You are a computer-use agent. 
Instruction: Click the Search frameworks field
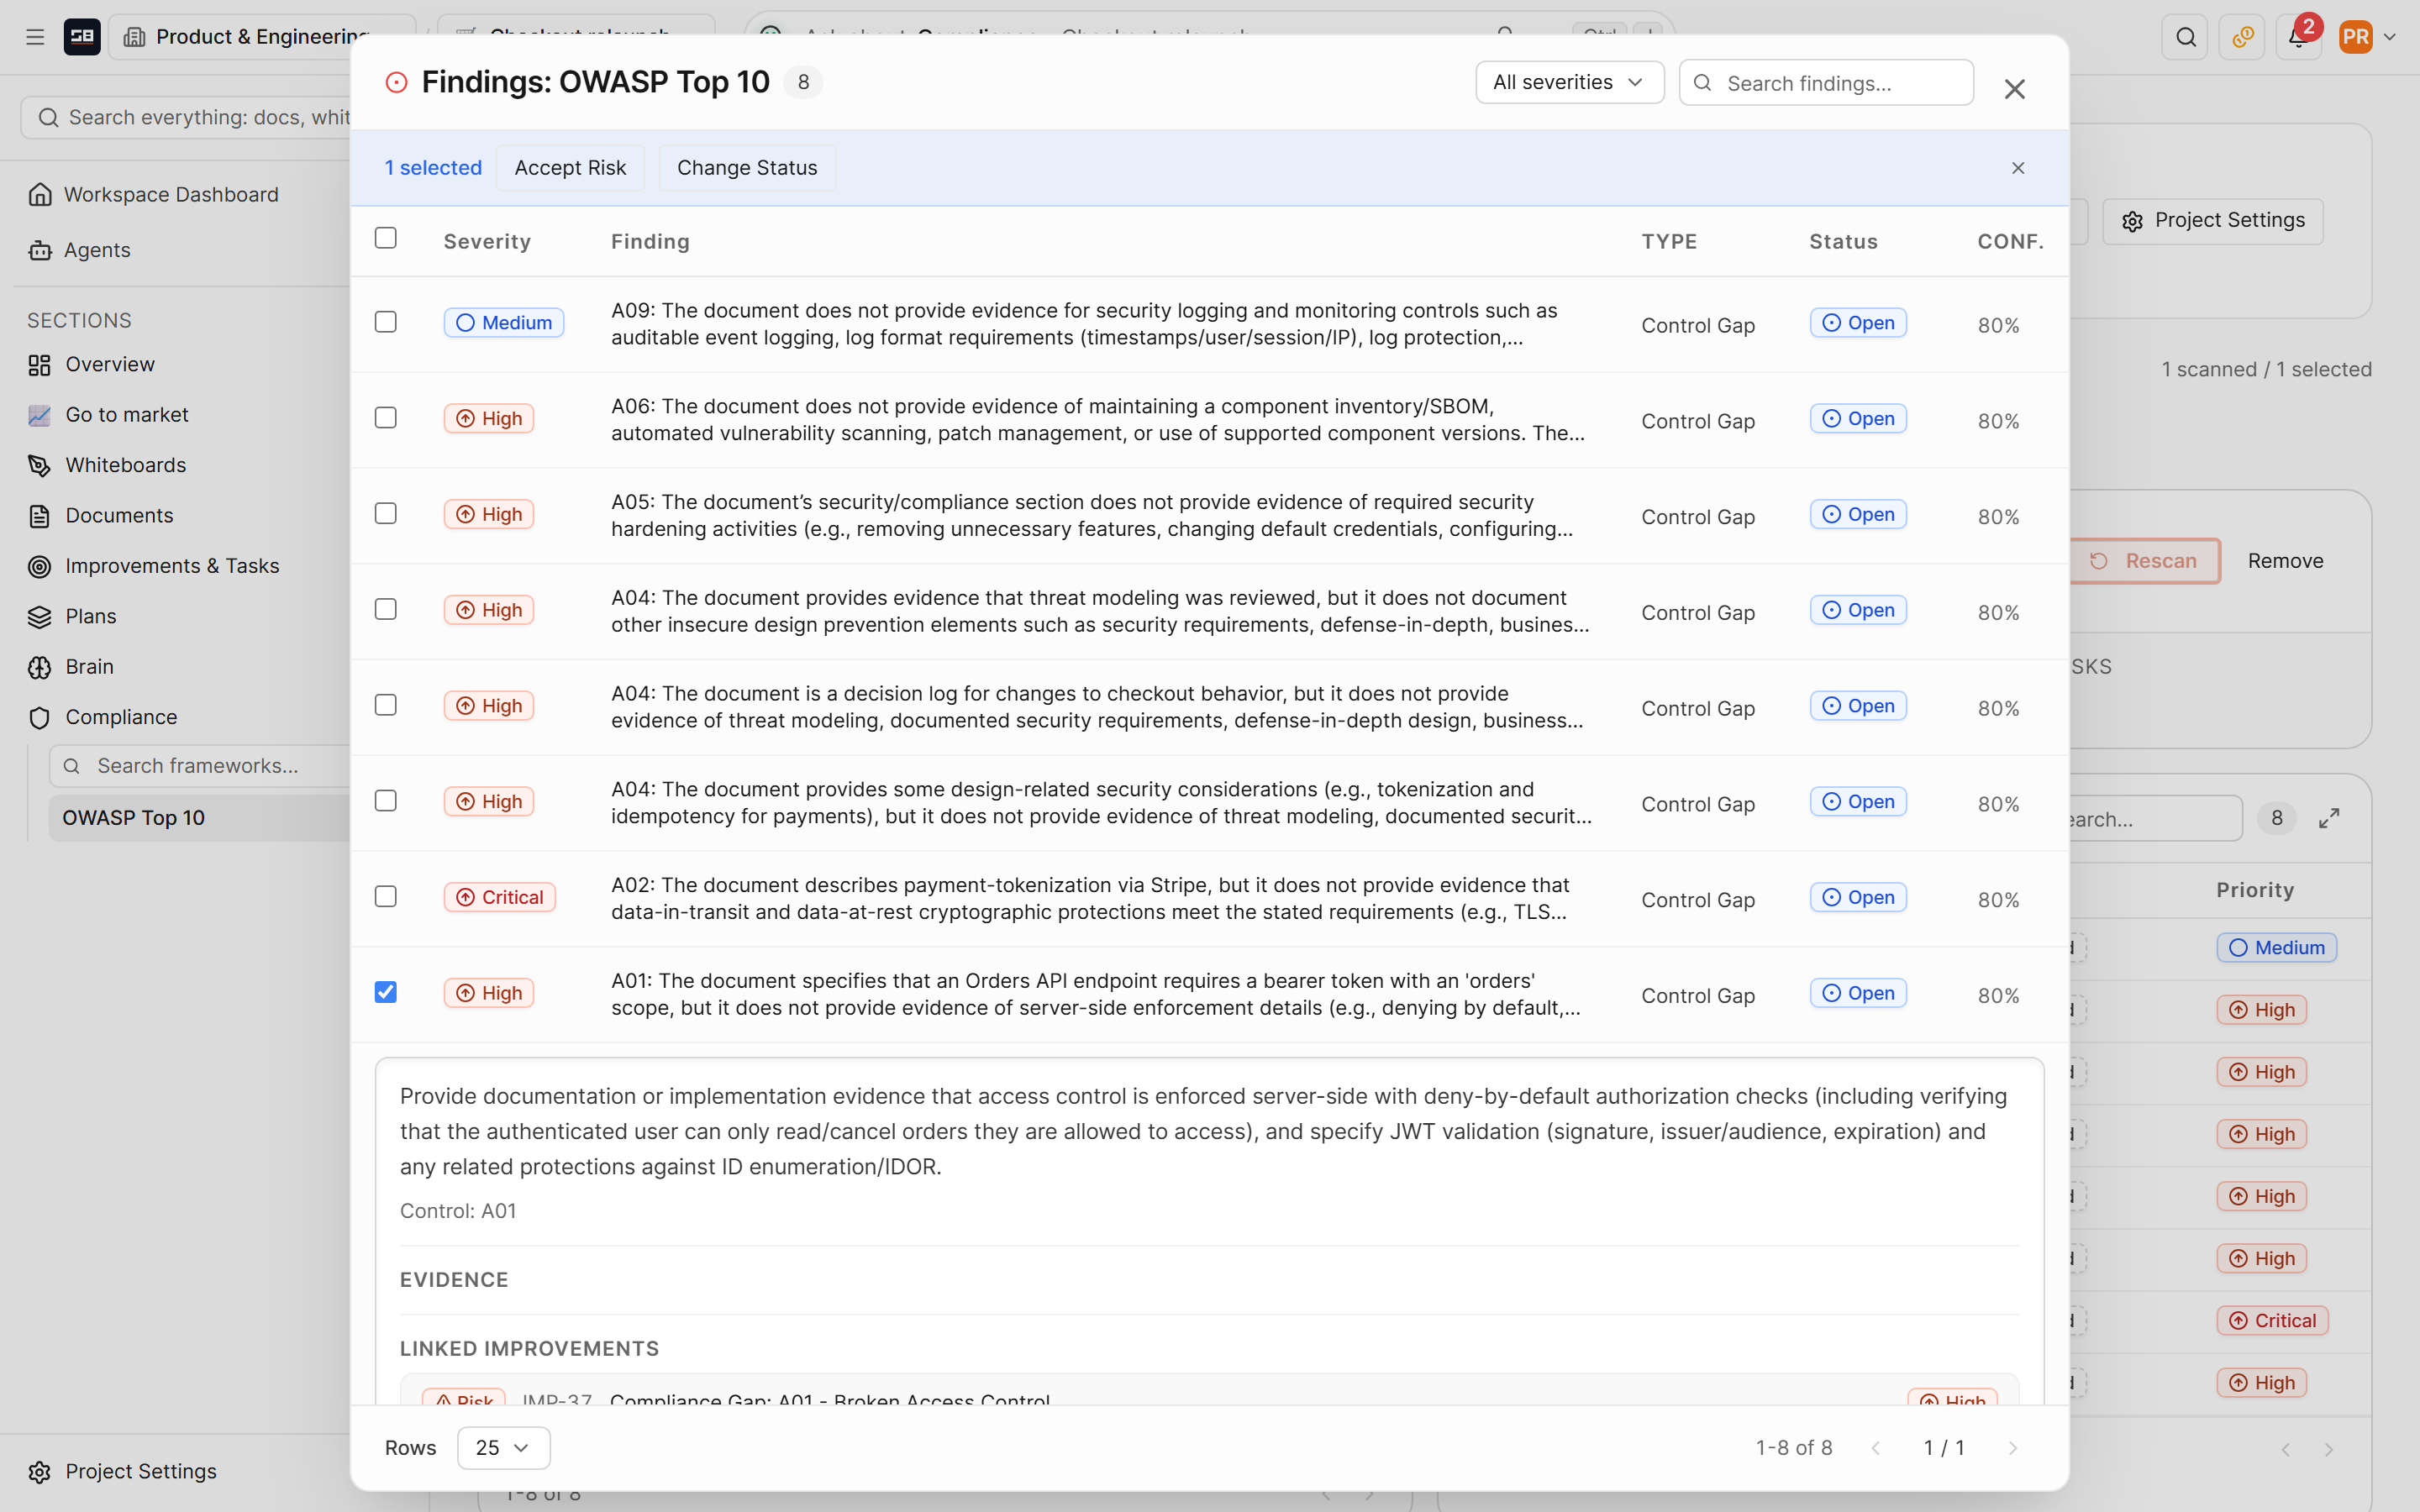click(200, 766)
